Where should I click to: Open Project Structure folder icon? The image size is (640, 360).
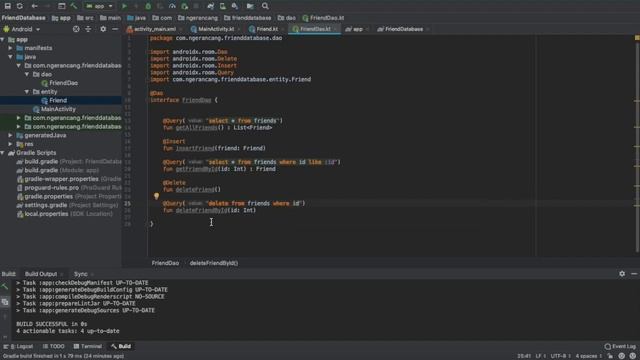(x=250, y=6)
